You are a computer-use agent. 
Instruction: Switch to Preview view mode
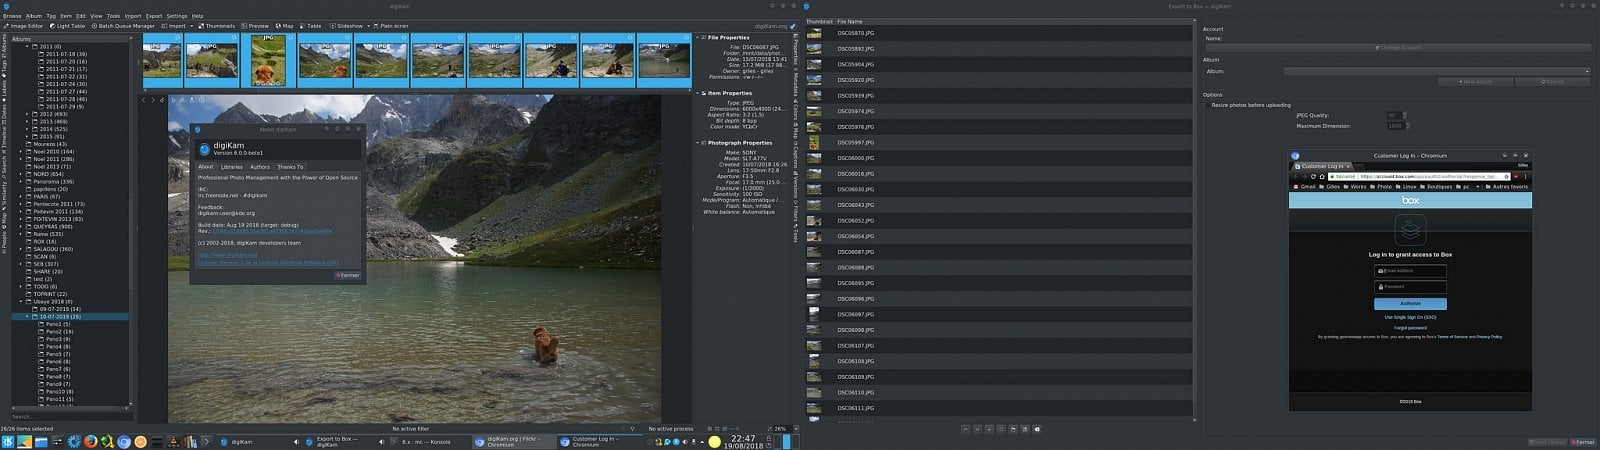point(255,26)
